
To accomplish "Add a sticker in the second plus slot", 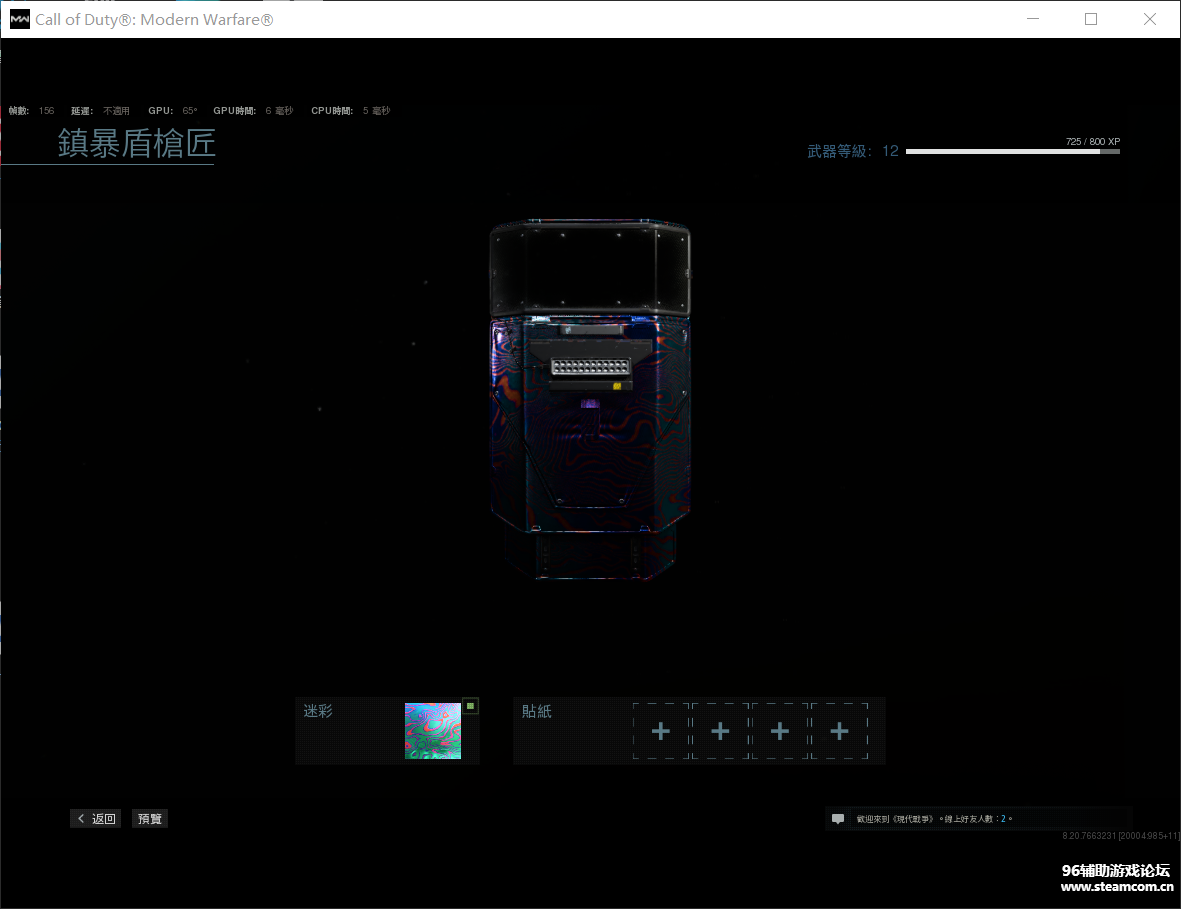I will click(x=720, y=731).
